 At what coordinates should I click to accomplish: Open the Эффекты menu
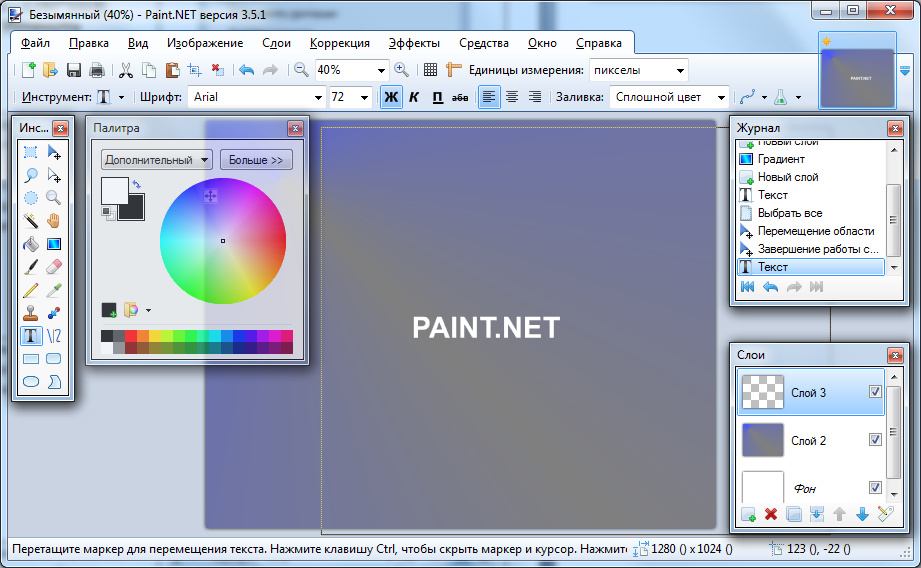pos(414,43)
